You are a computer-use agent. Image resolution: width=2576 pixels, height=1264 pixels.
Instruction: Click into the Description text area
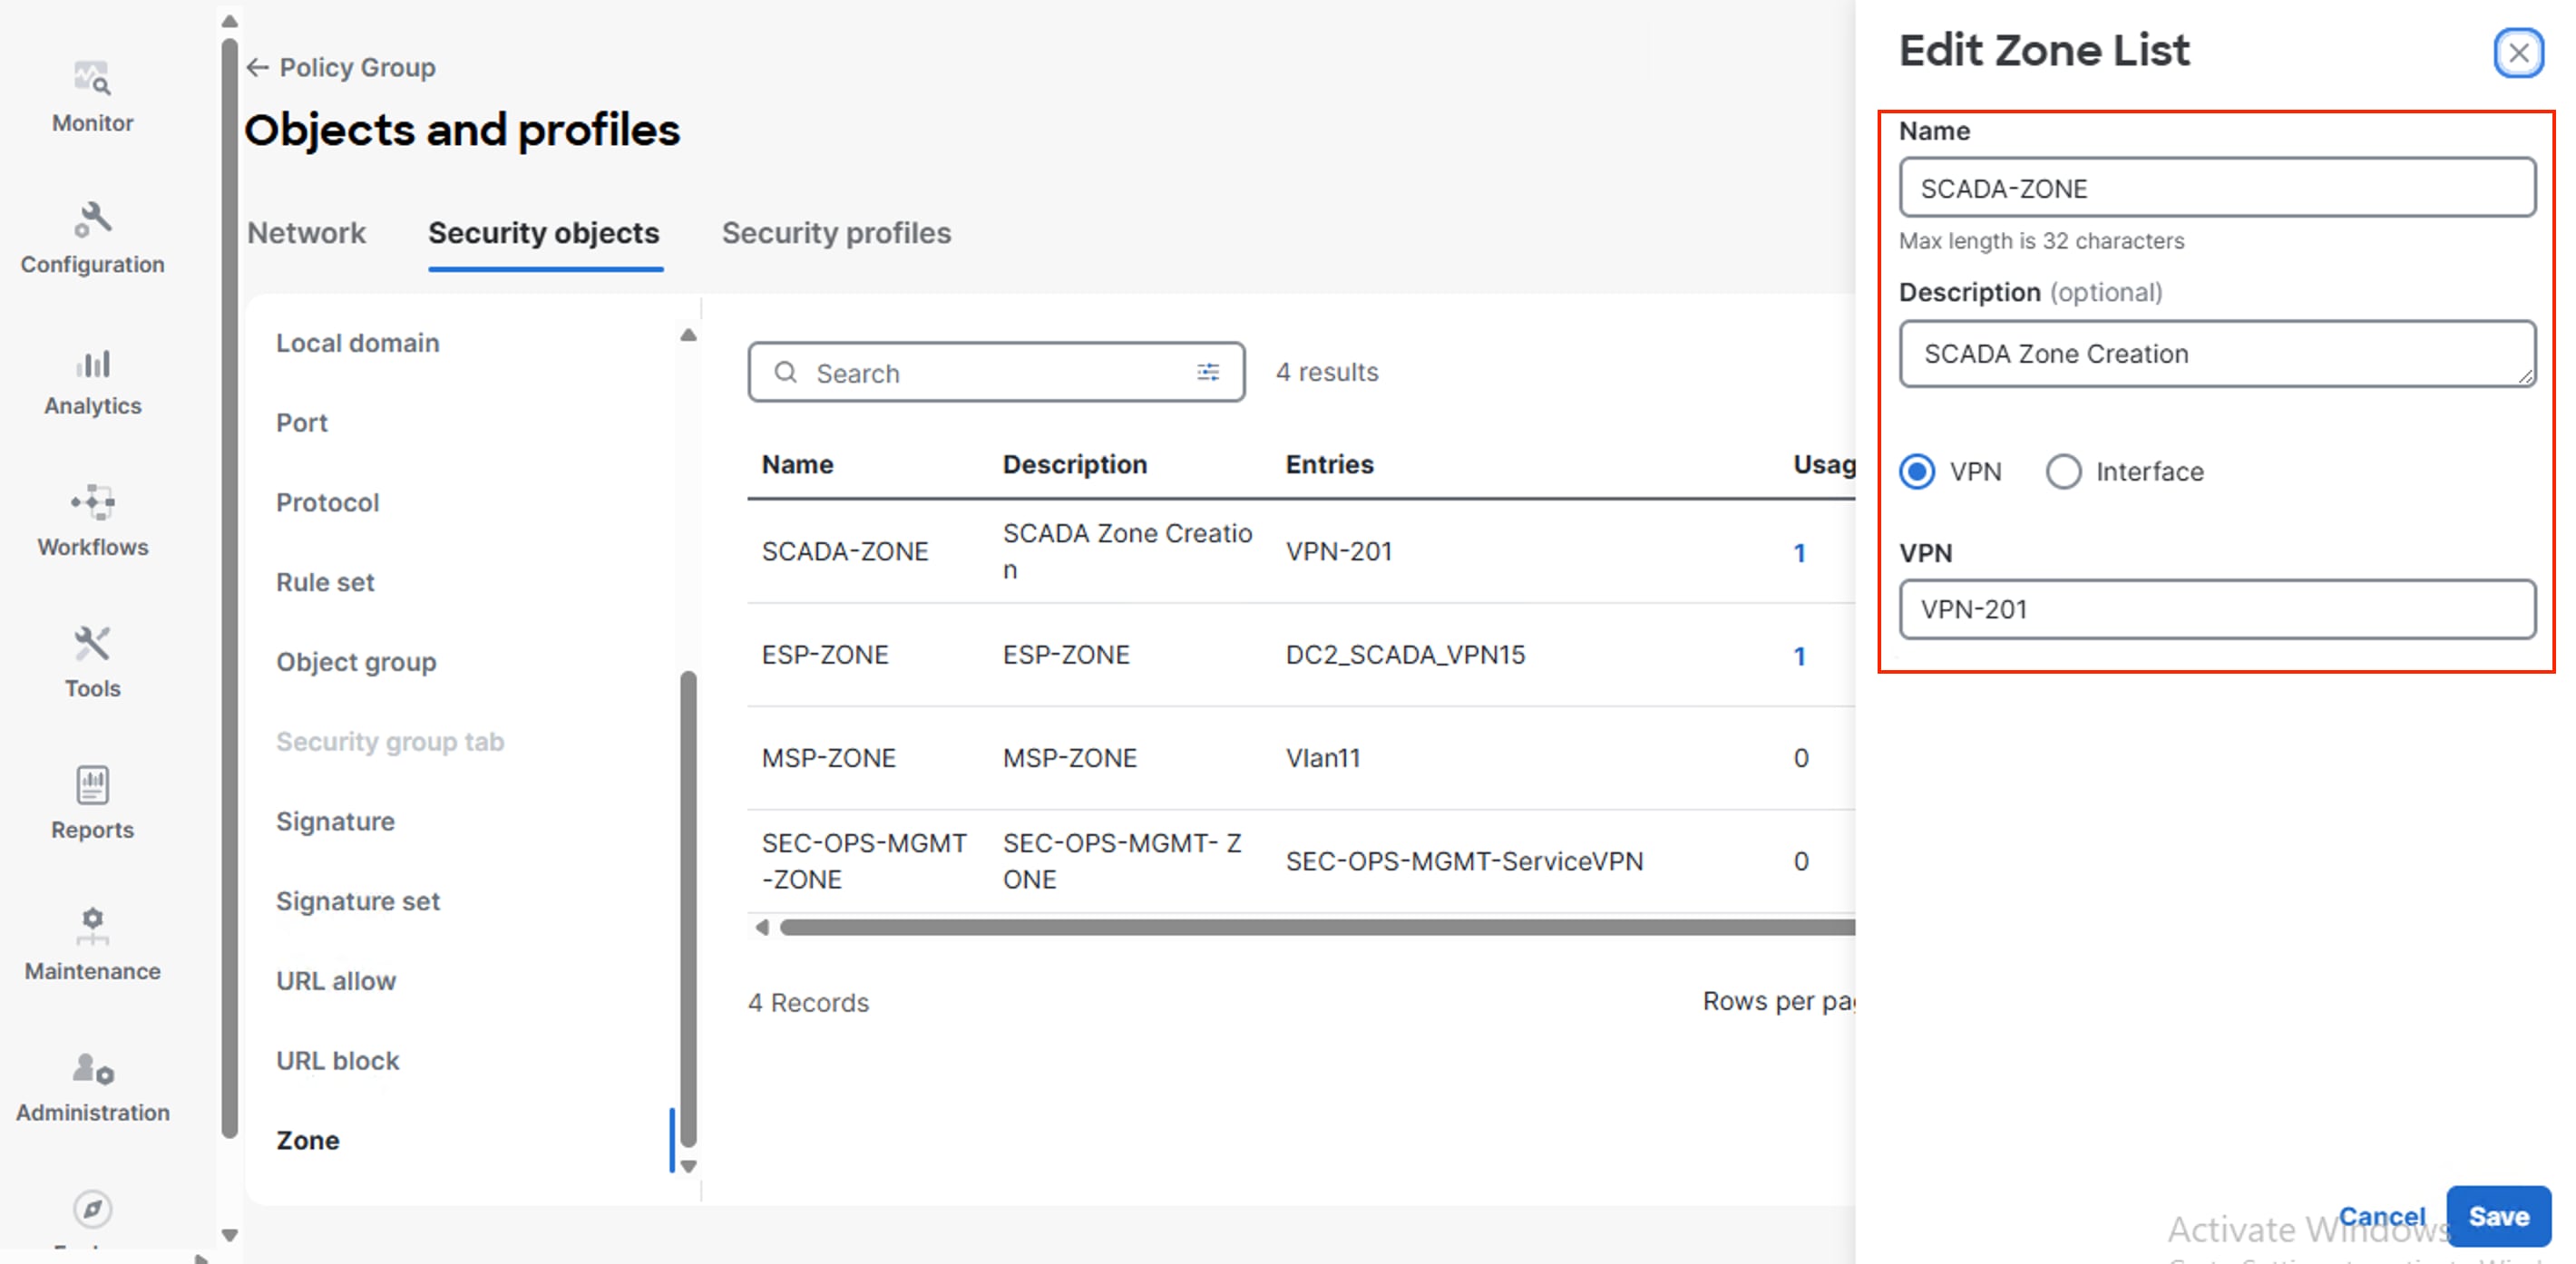2217,354
